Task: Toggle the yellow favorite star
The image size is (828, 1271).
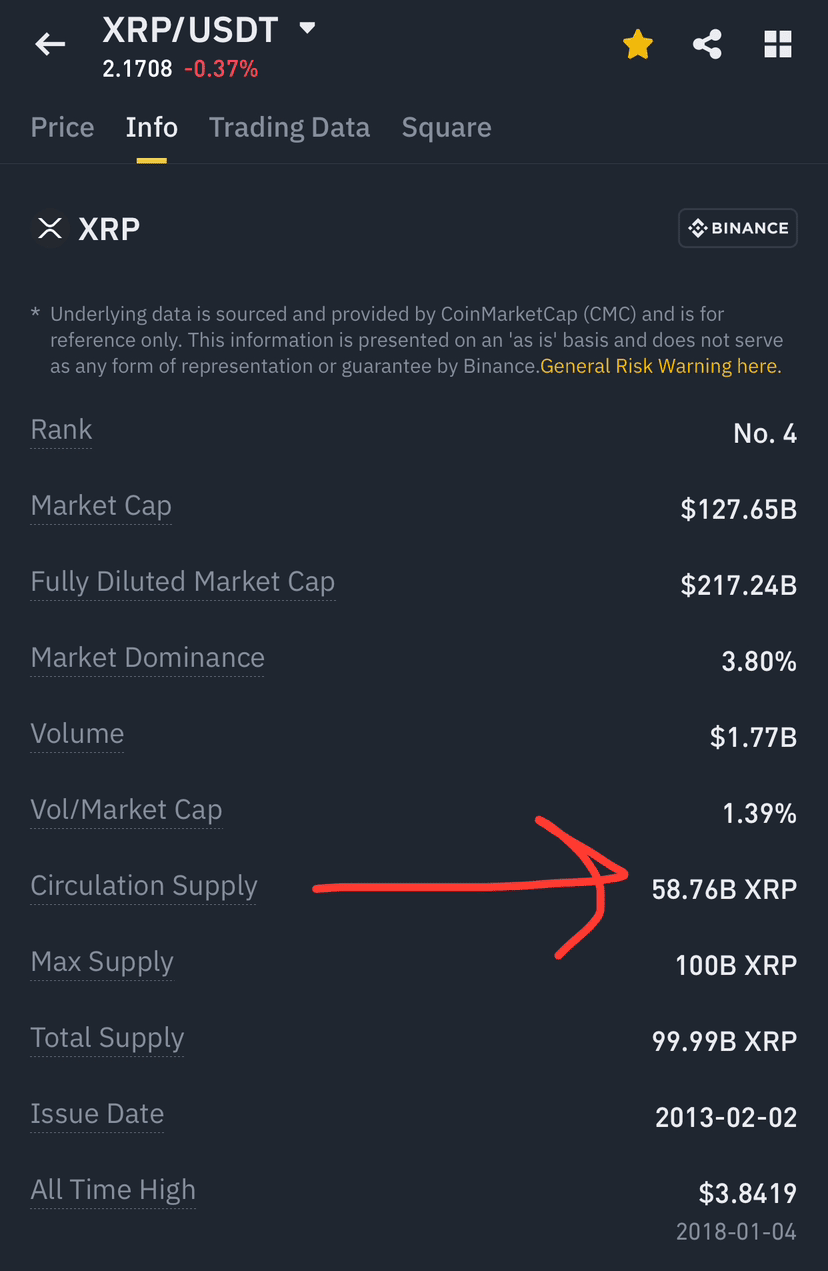Action: 638,44
